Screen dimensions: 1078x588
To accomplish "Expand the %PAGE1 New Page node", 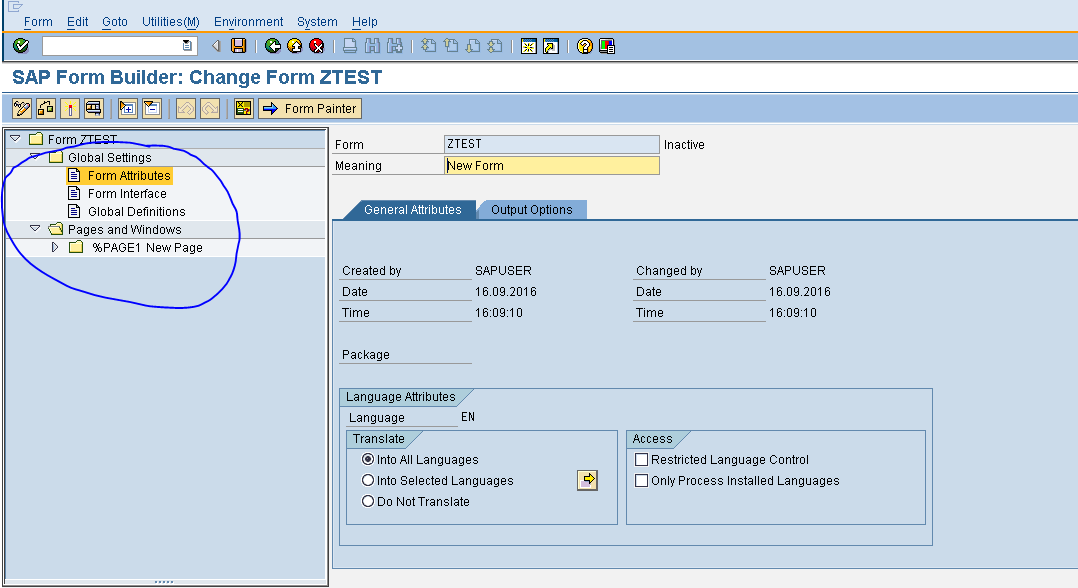I will coord(55,247).
